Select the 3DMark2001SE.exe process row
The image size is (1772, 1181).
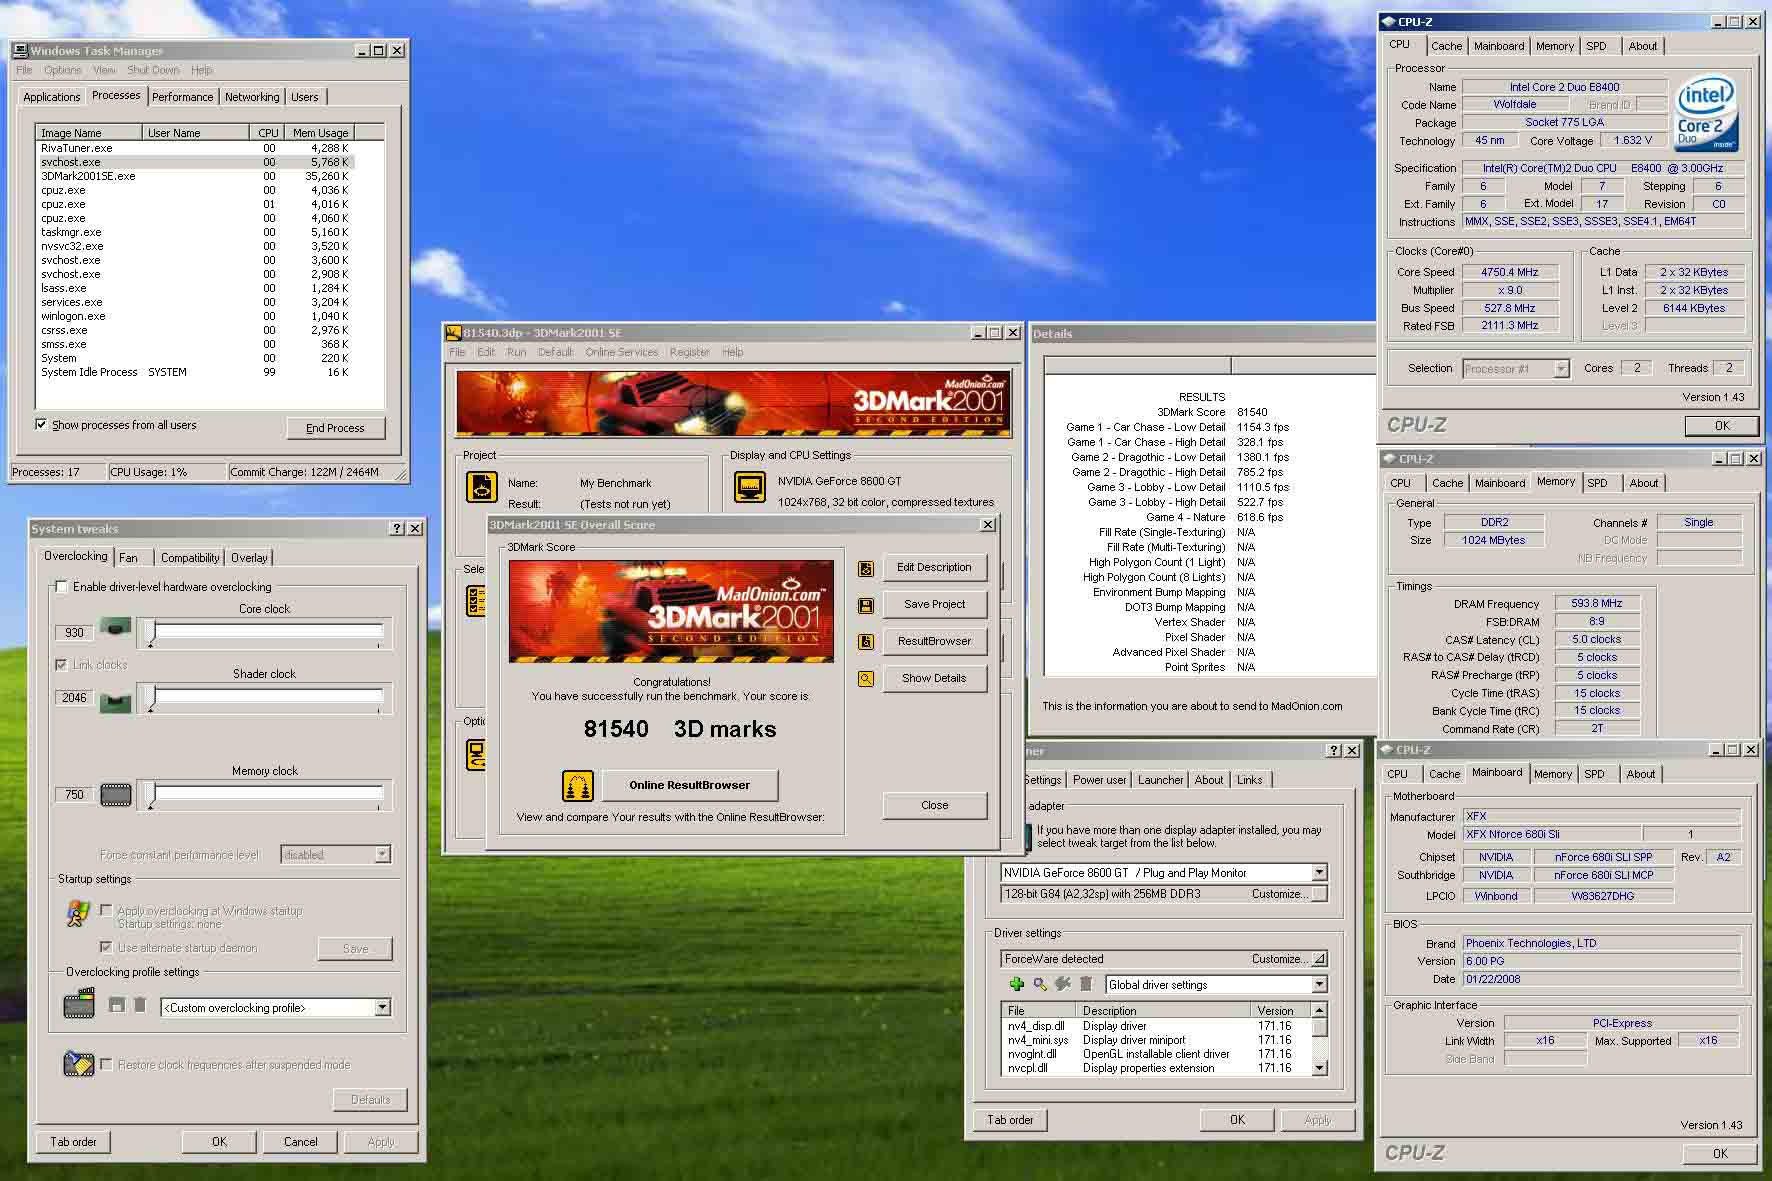click(x=196, y=176)
